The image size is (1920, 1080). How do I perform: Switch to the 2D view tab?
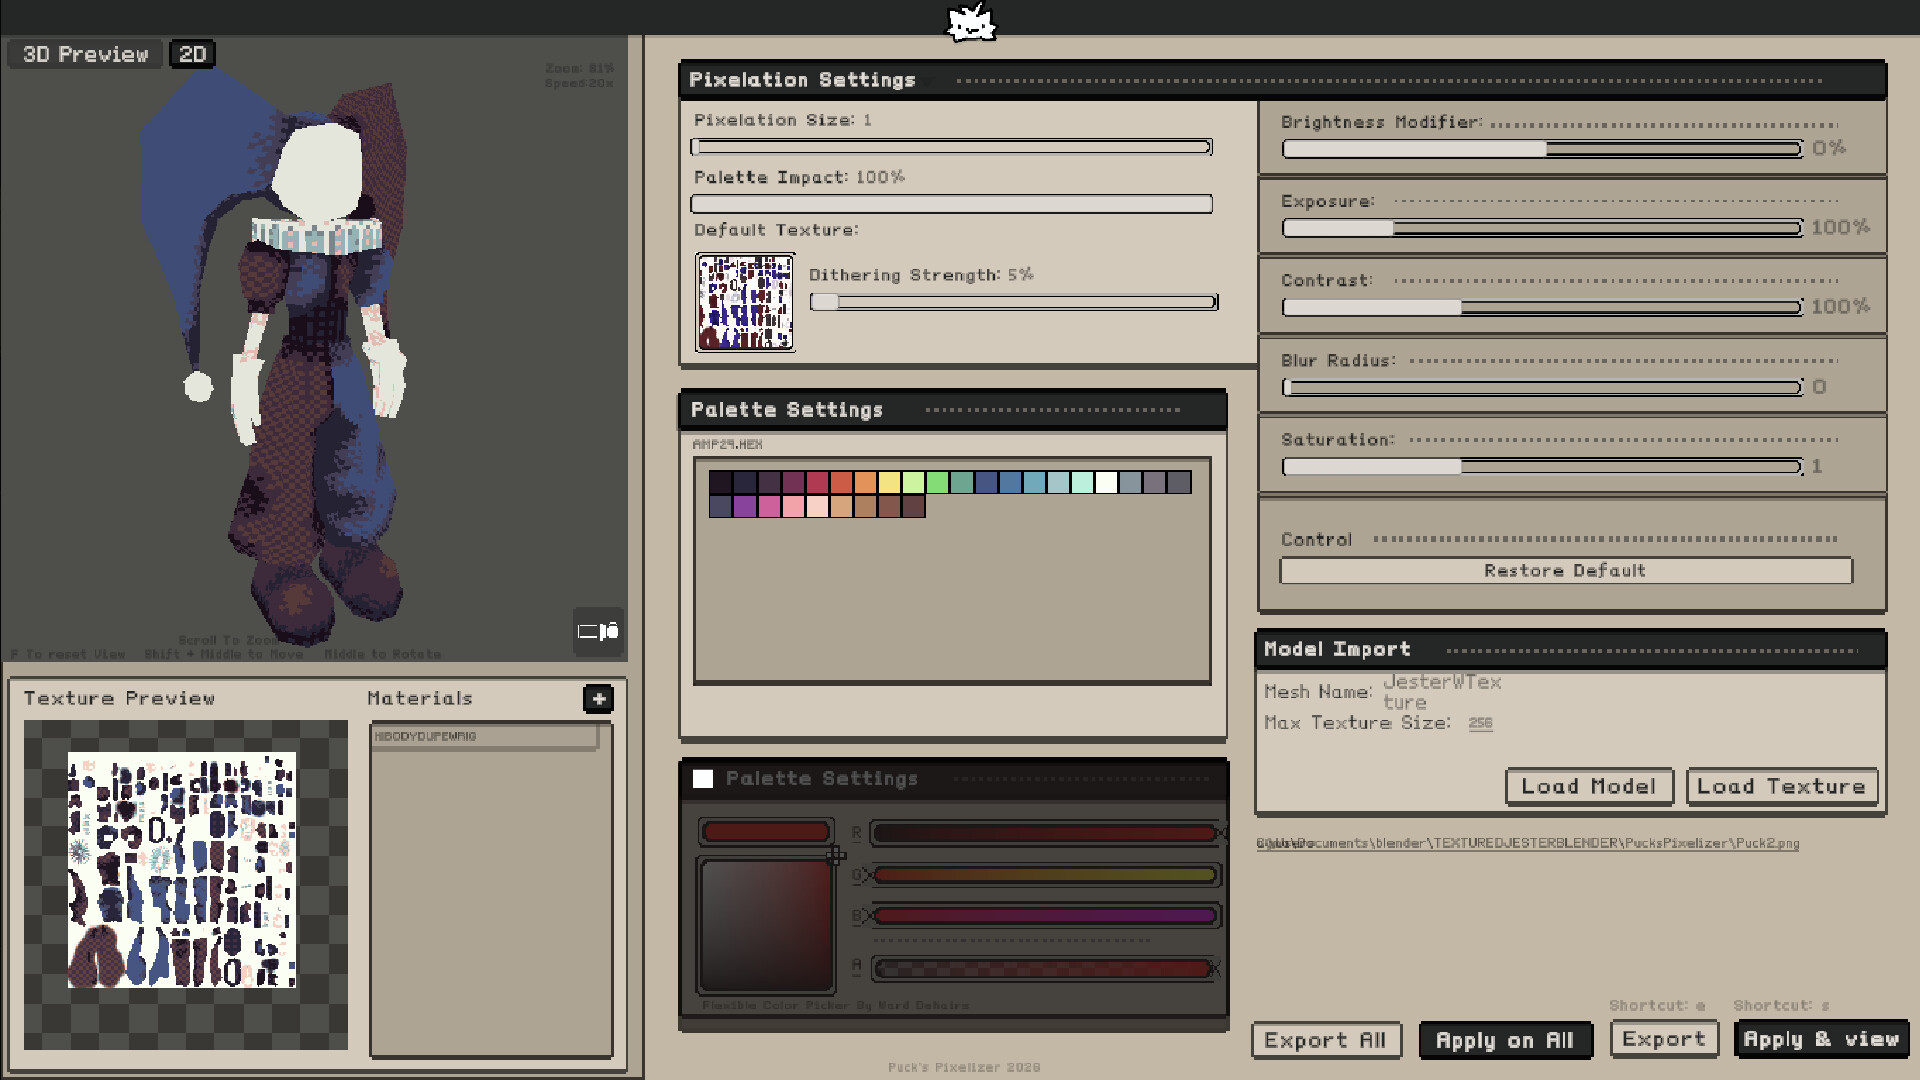193,54
